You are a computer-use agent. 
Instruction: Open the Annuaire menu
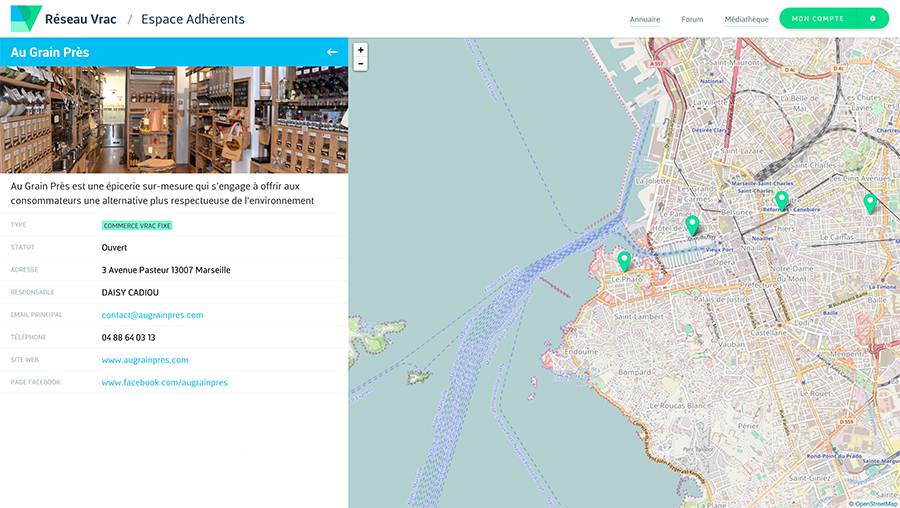point(645,20)
